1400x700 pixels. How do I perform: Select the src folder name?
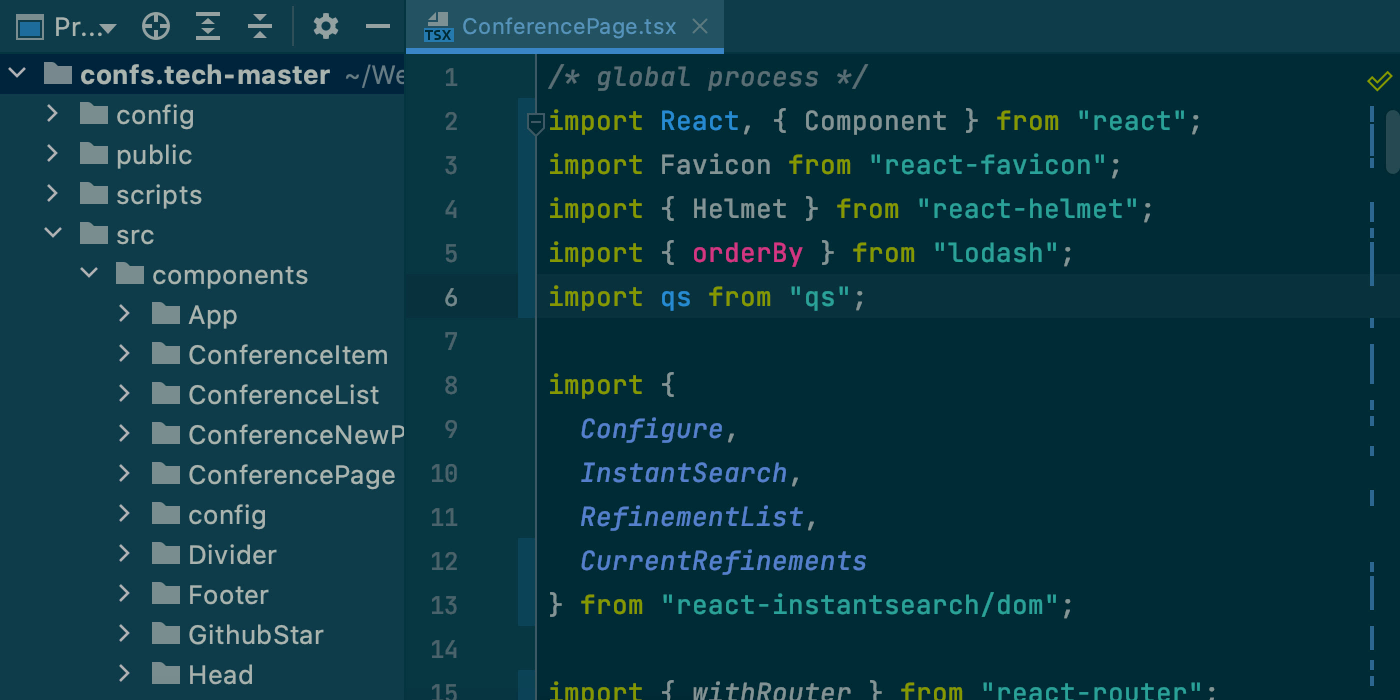(x=135, y=235)
